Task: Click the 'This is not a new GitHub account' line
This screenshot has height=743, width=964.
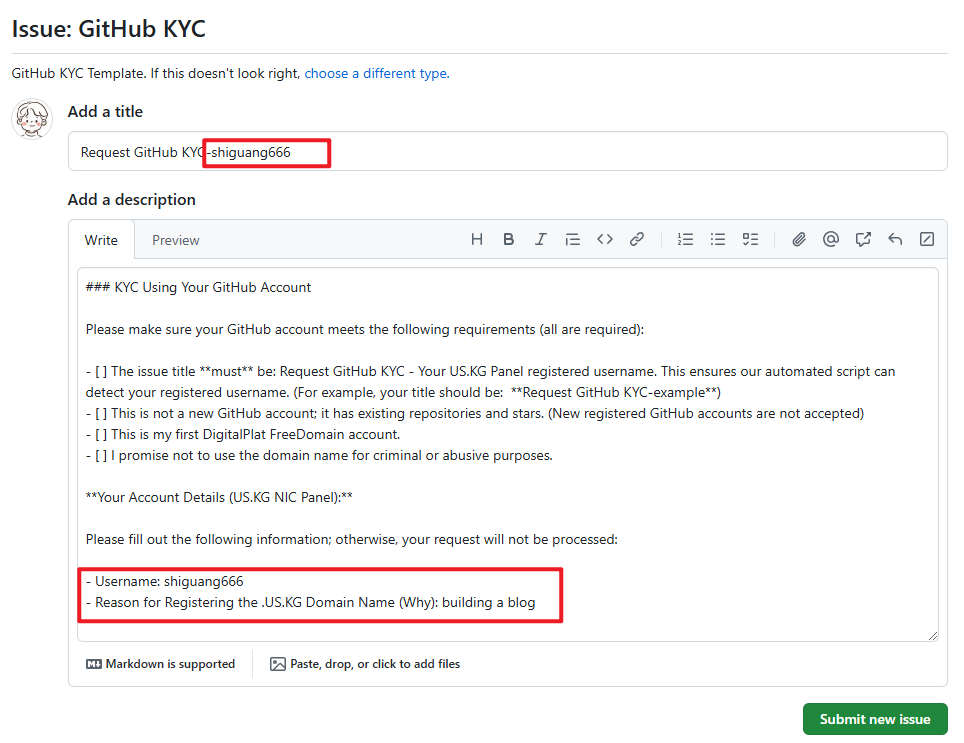Action: click(x=475, y=414)
